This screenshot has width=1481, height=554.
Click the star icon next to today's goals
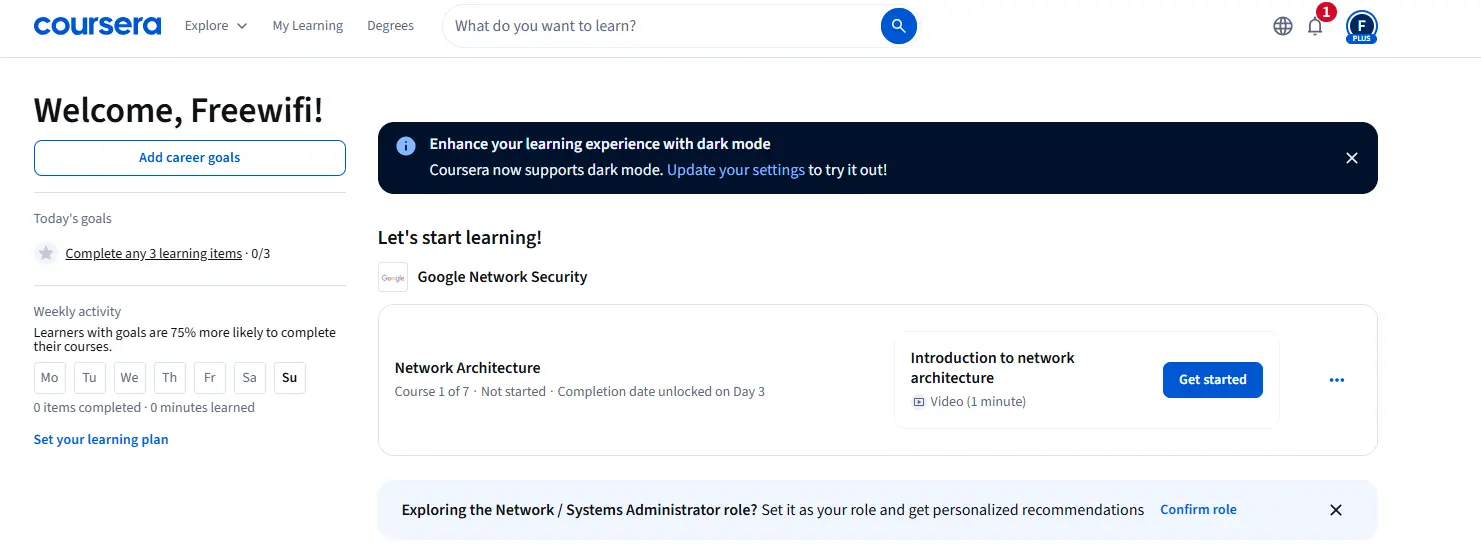point(45,253)
